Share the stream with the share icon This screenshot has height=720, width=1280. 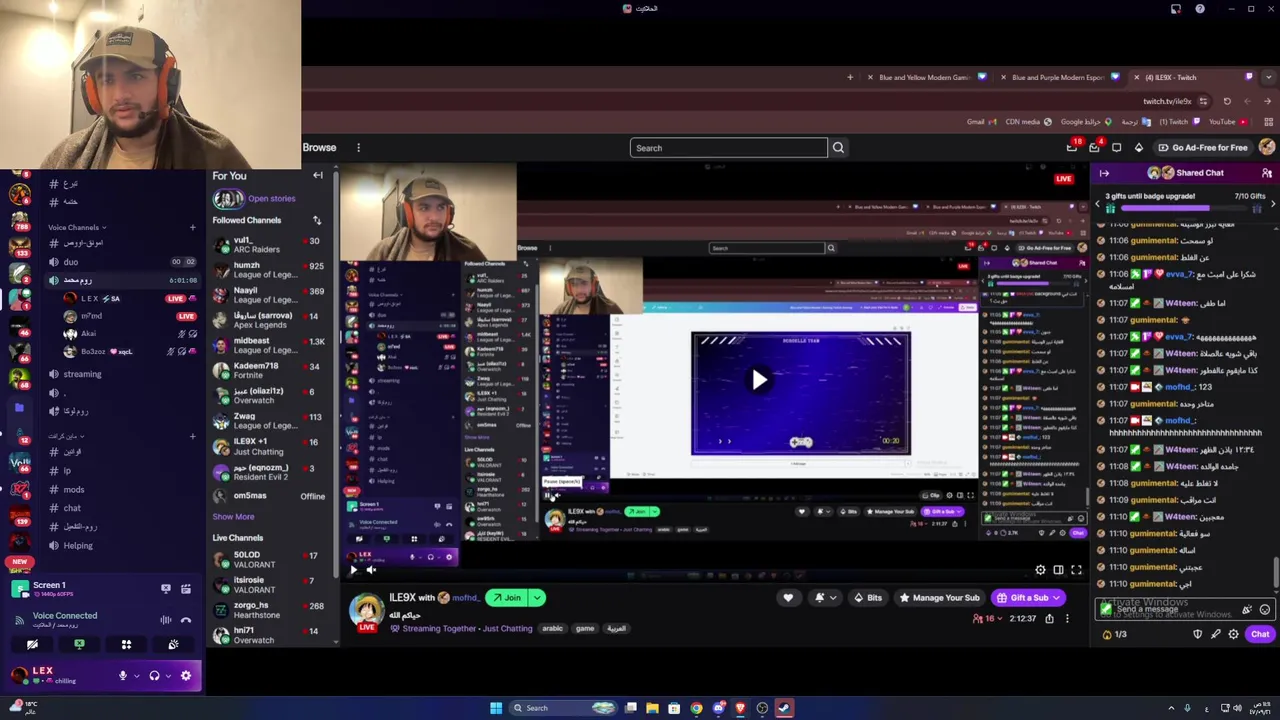coord(1049,619)
